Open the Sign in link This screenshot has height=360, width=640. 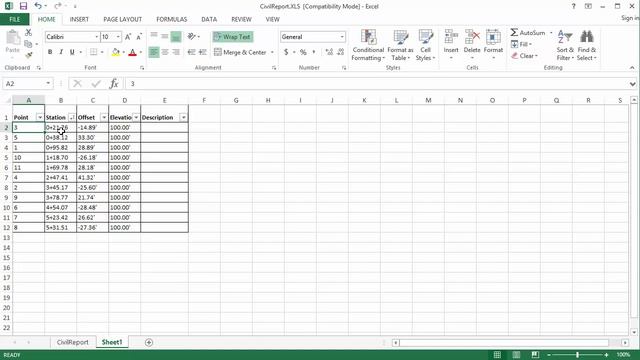pos(630,18)
